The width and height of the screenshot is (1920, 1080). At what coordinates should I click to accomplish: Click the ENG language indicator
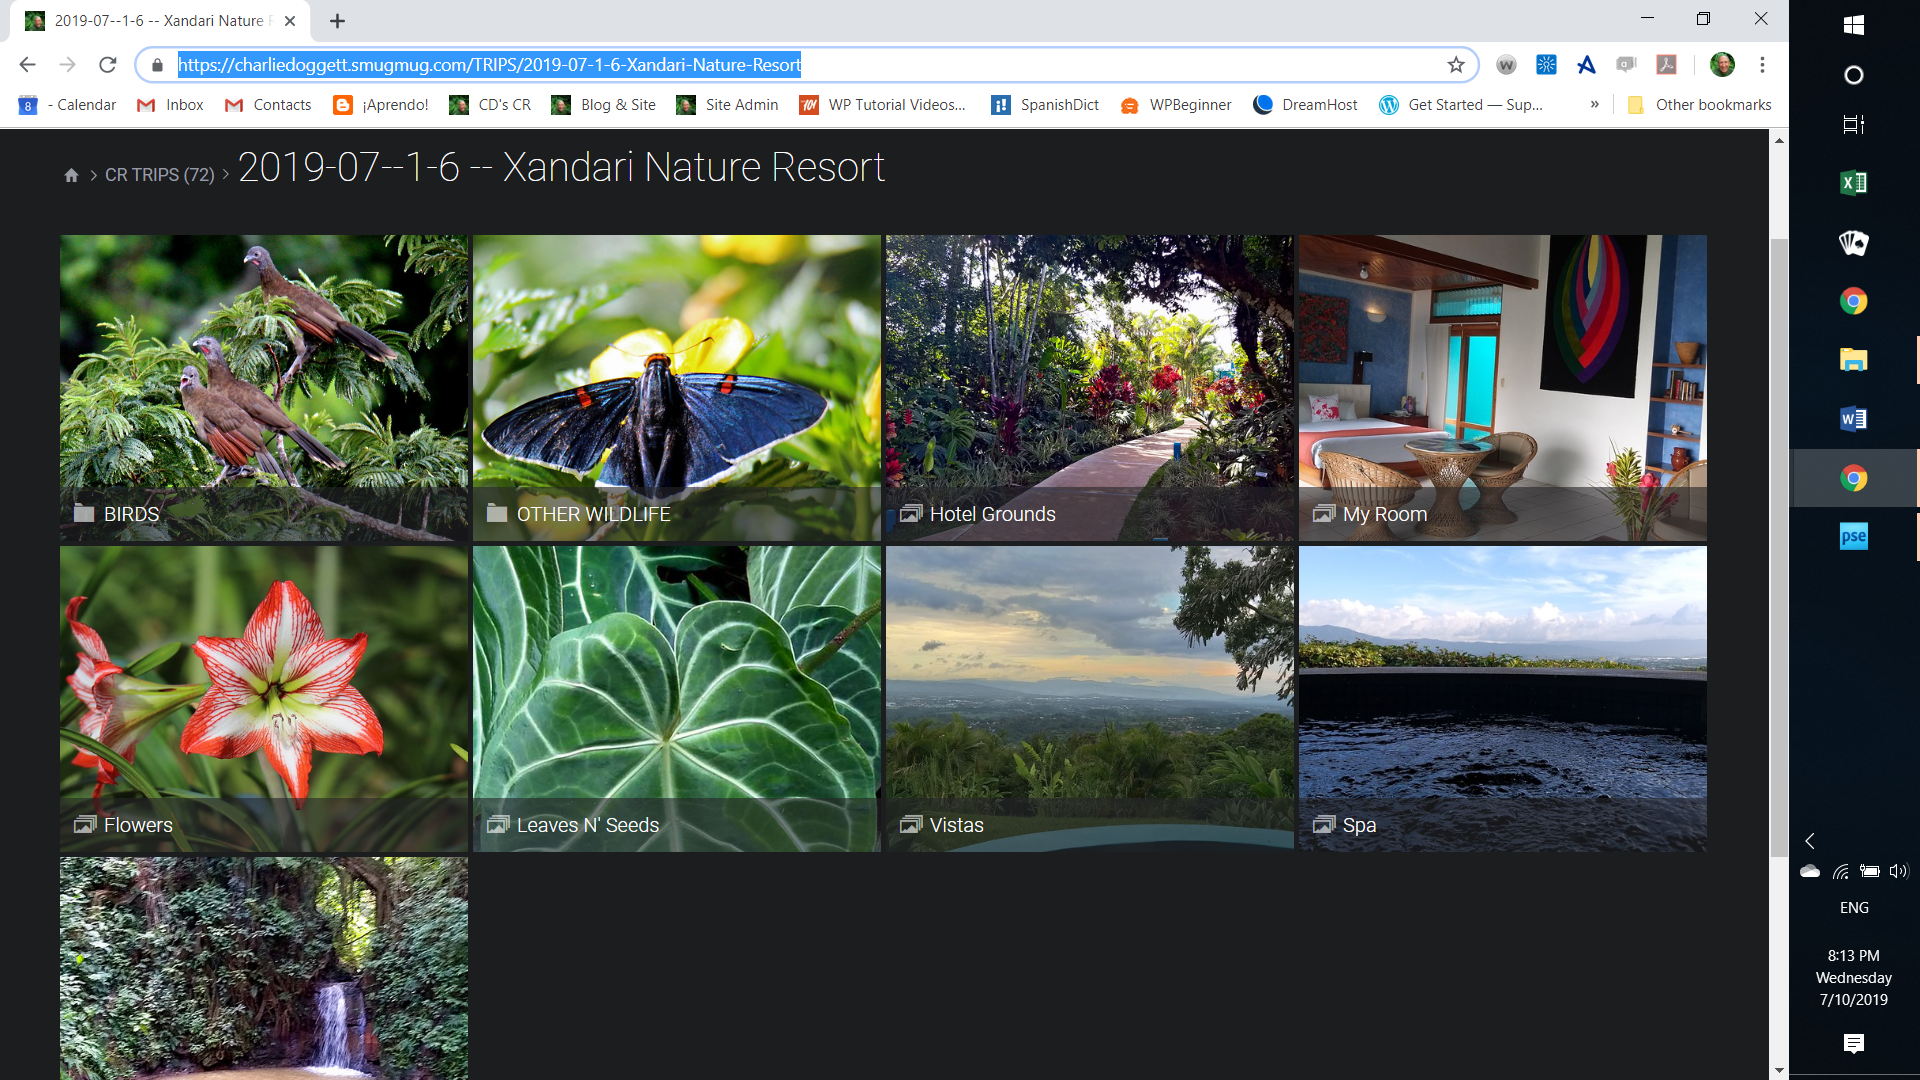click(1854, 908)
